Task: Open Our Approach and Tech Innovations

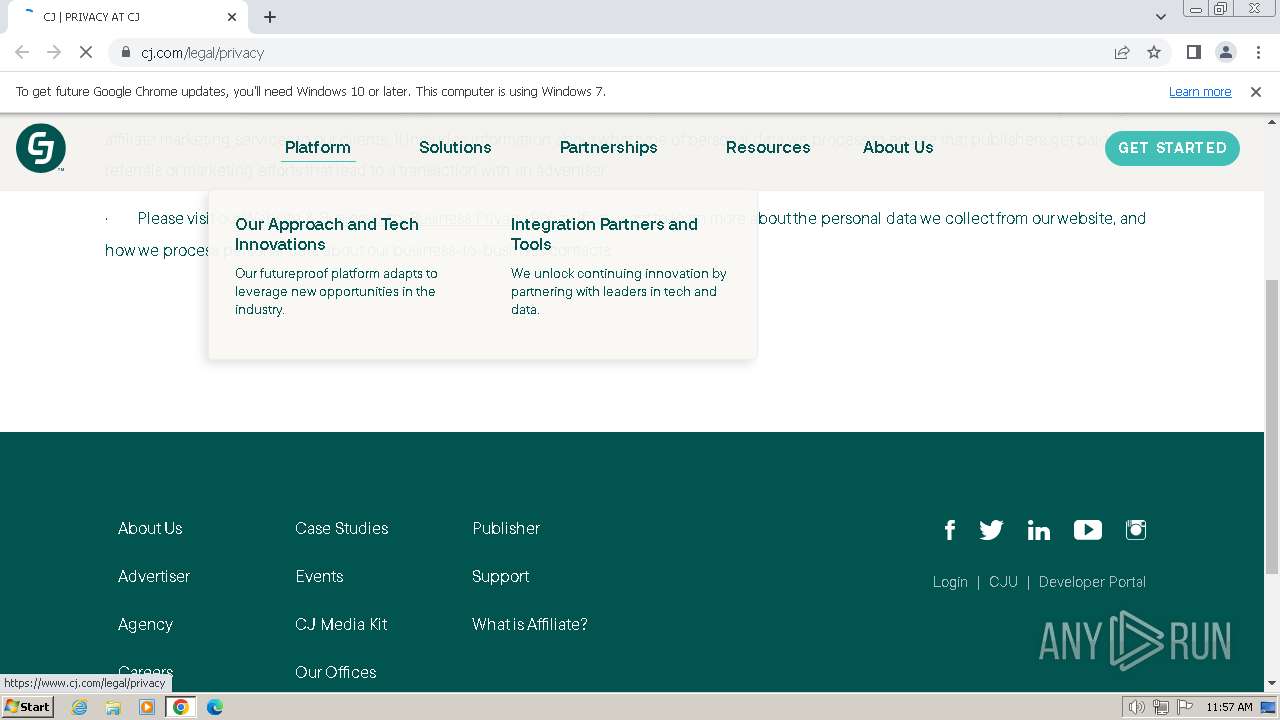Action: pos(327,234)
